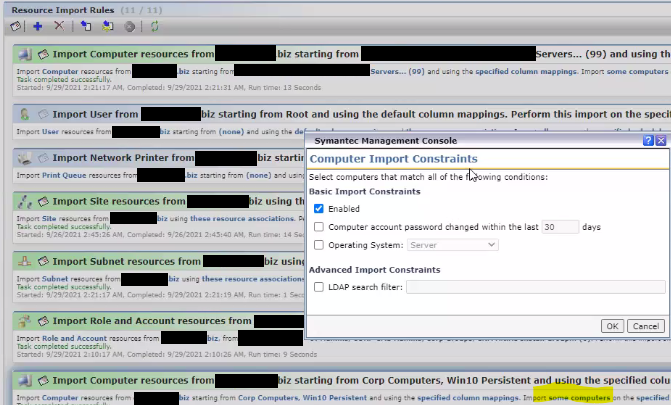Click the days field showing 30
This screenshot has width=671, height=405.
[560, 227]
